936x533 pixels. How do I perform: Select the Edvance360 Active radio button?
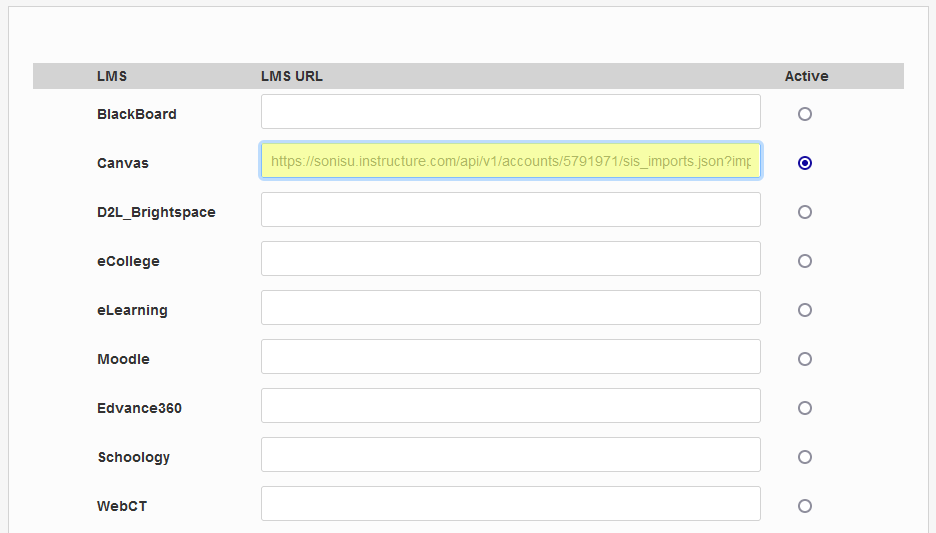coord(805,408)
